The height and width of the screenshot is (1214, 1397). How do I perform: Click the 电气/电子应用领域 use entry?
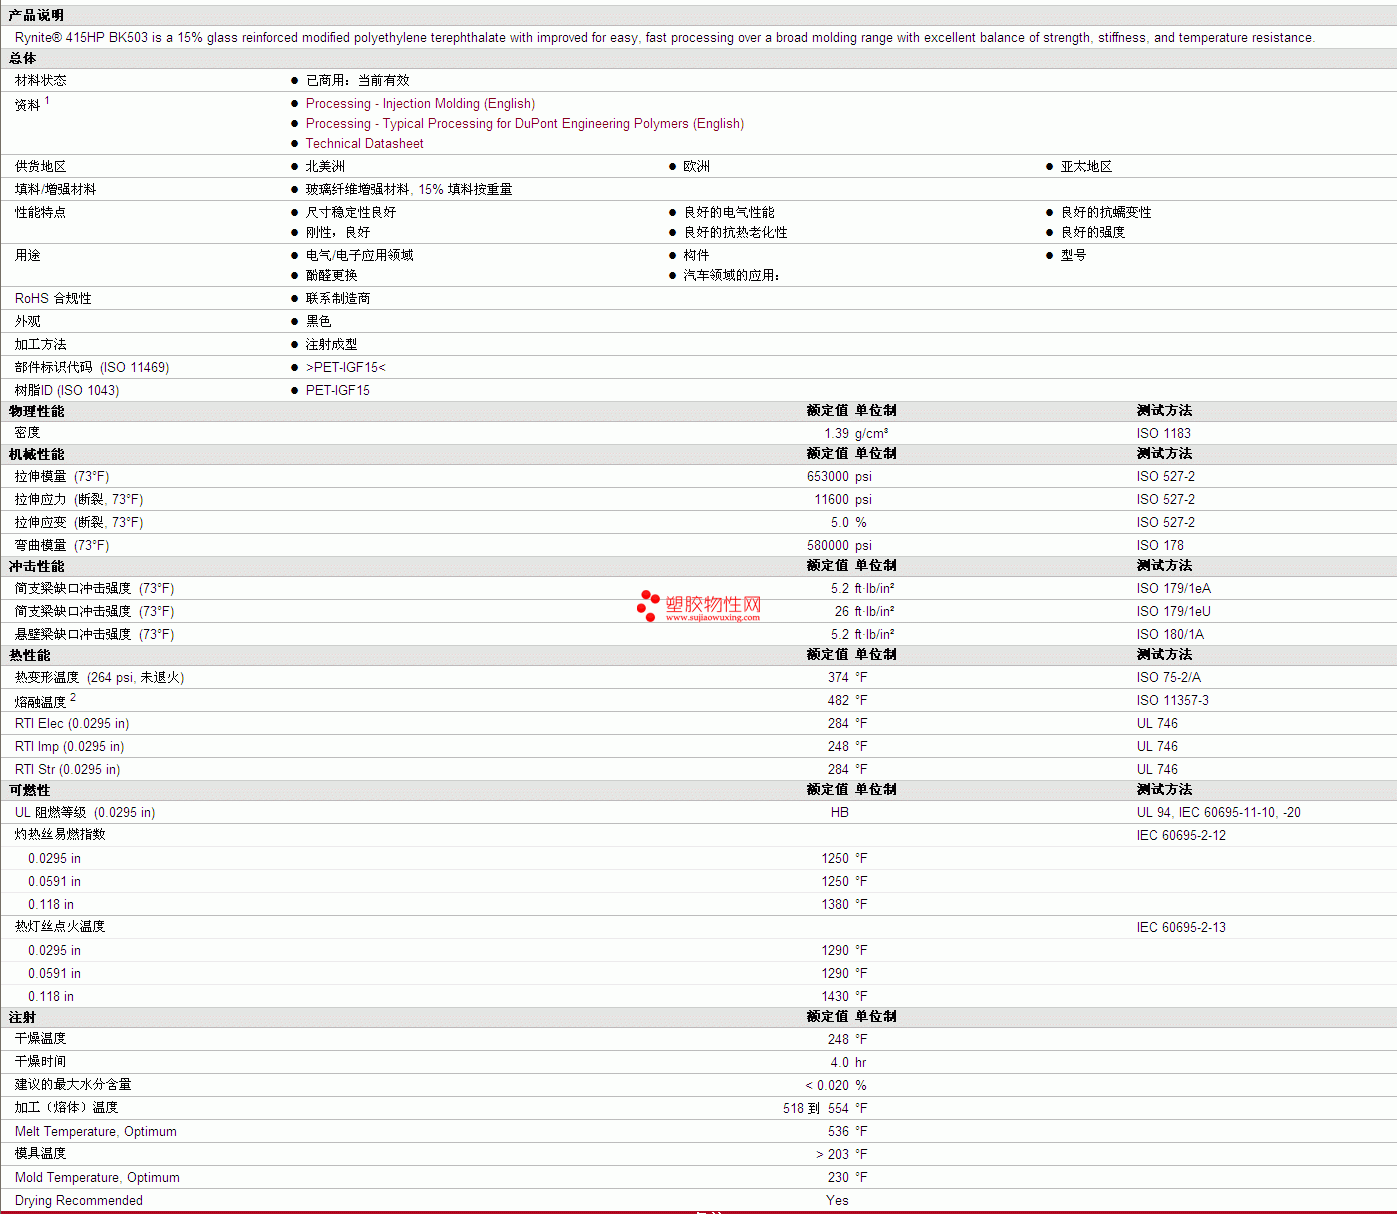tap(359, 256)
